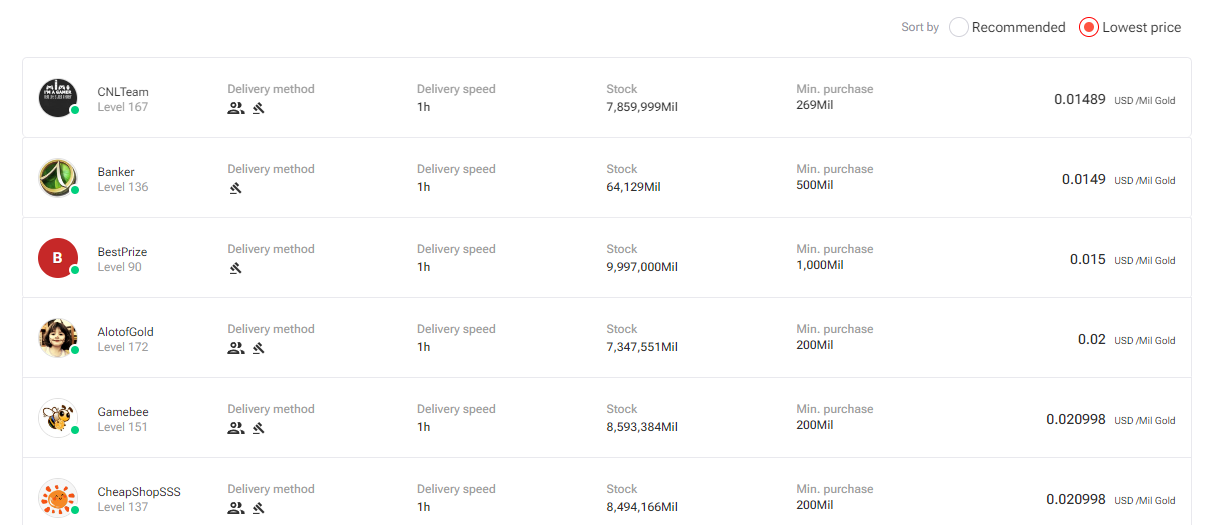Open the CNLTeam seller name link
Screen dimensions: 1215x525
pyautogui.click(x=123, y=92)
